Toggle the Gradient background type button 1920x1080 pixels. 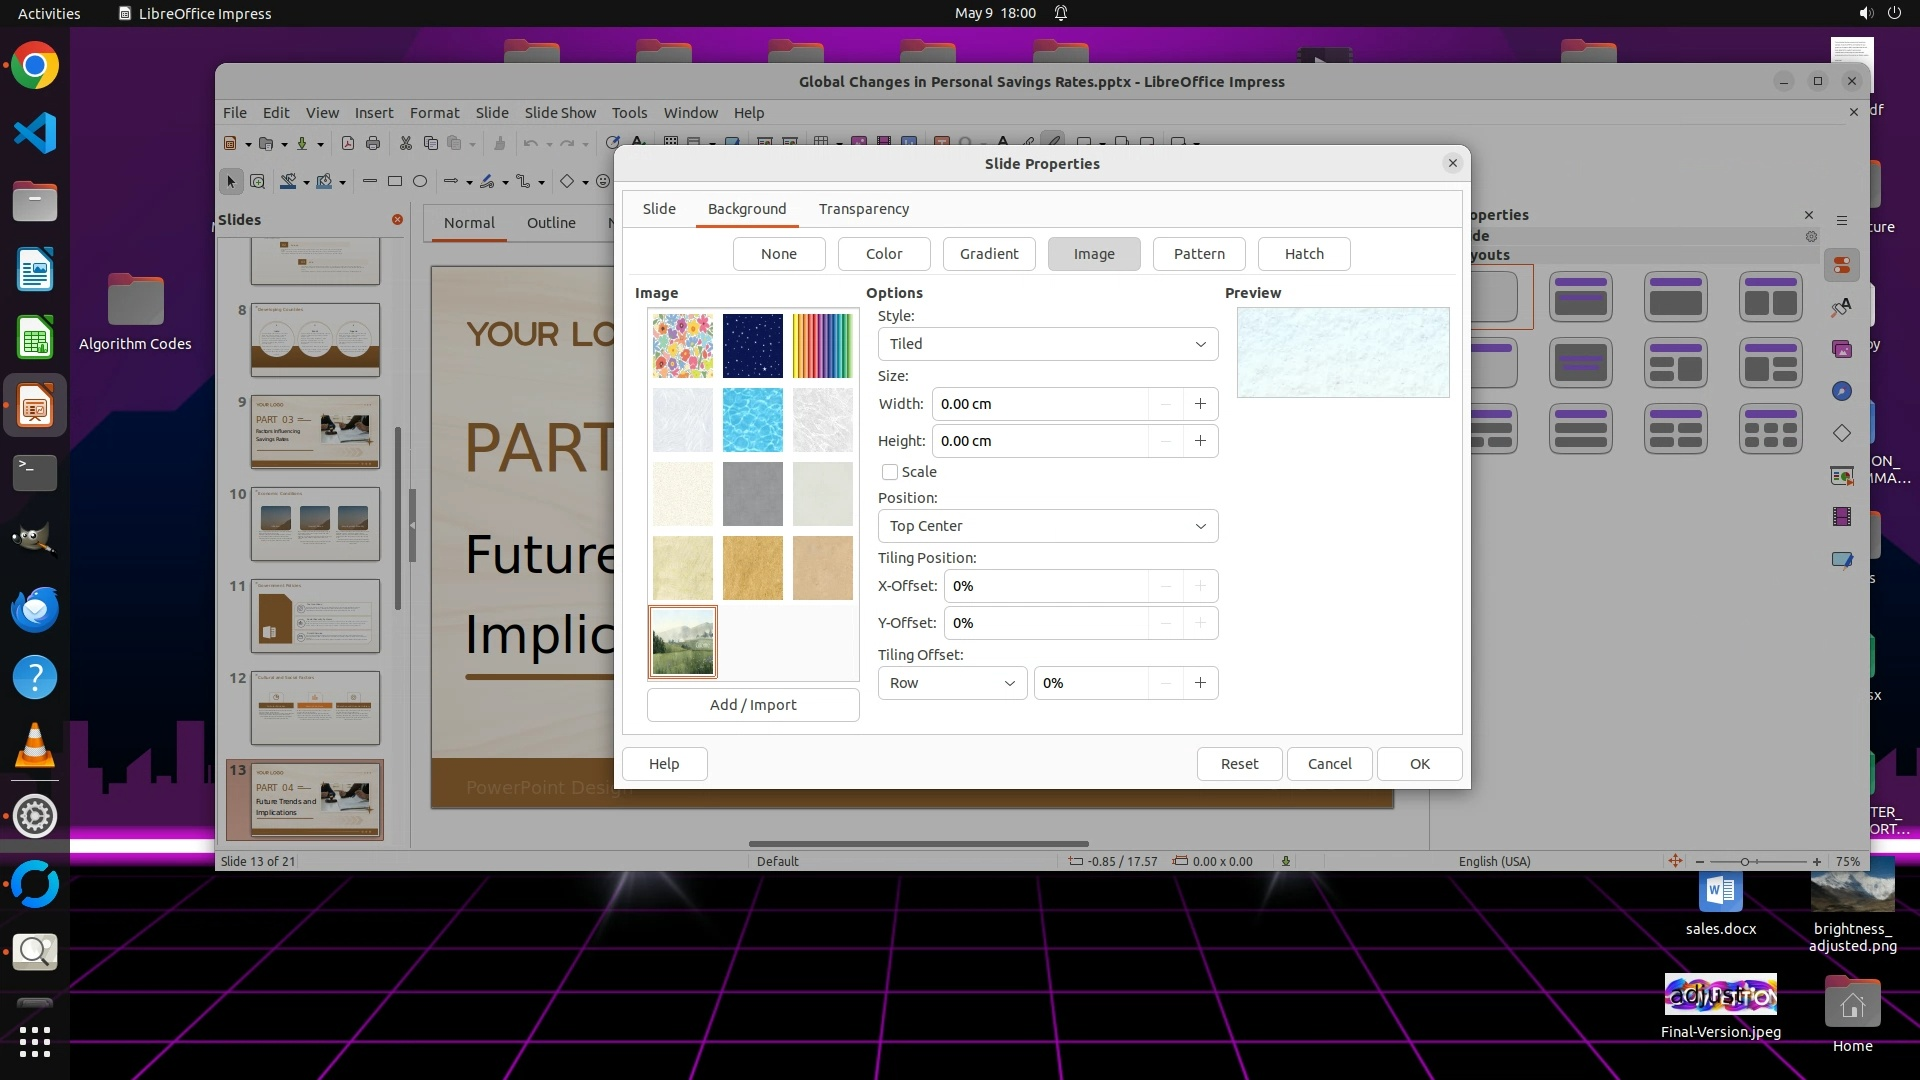coord(988,254)
